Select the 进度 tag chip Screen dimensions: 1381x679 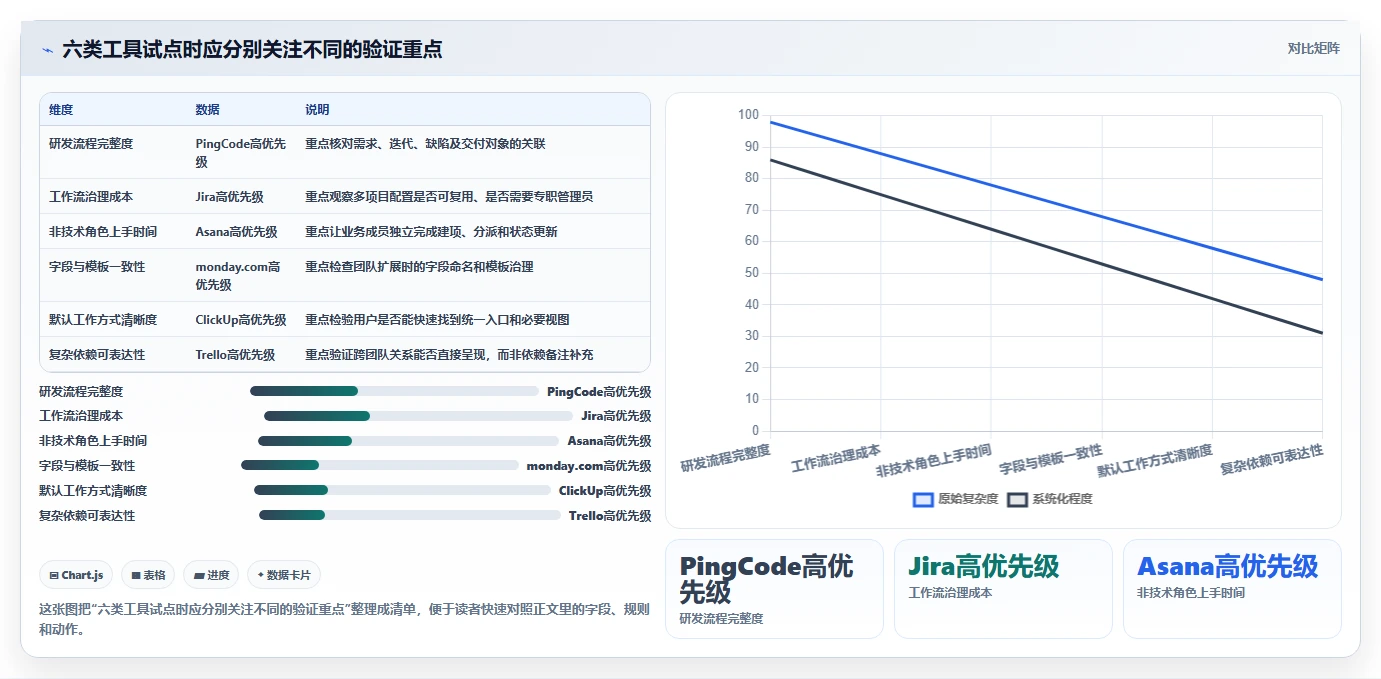point(211,575)
